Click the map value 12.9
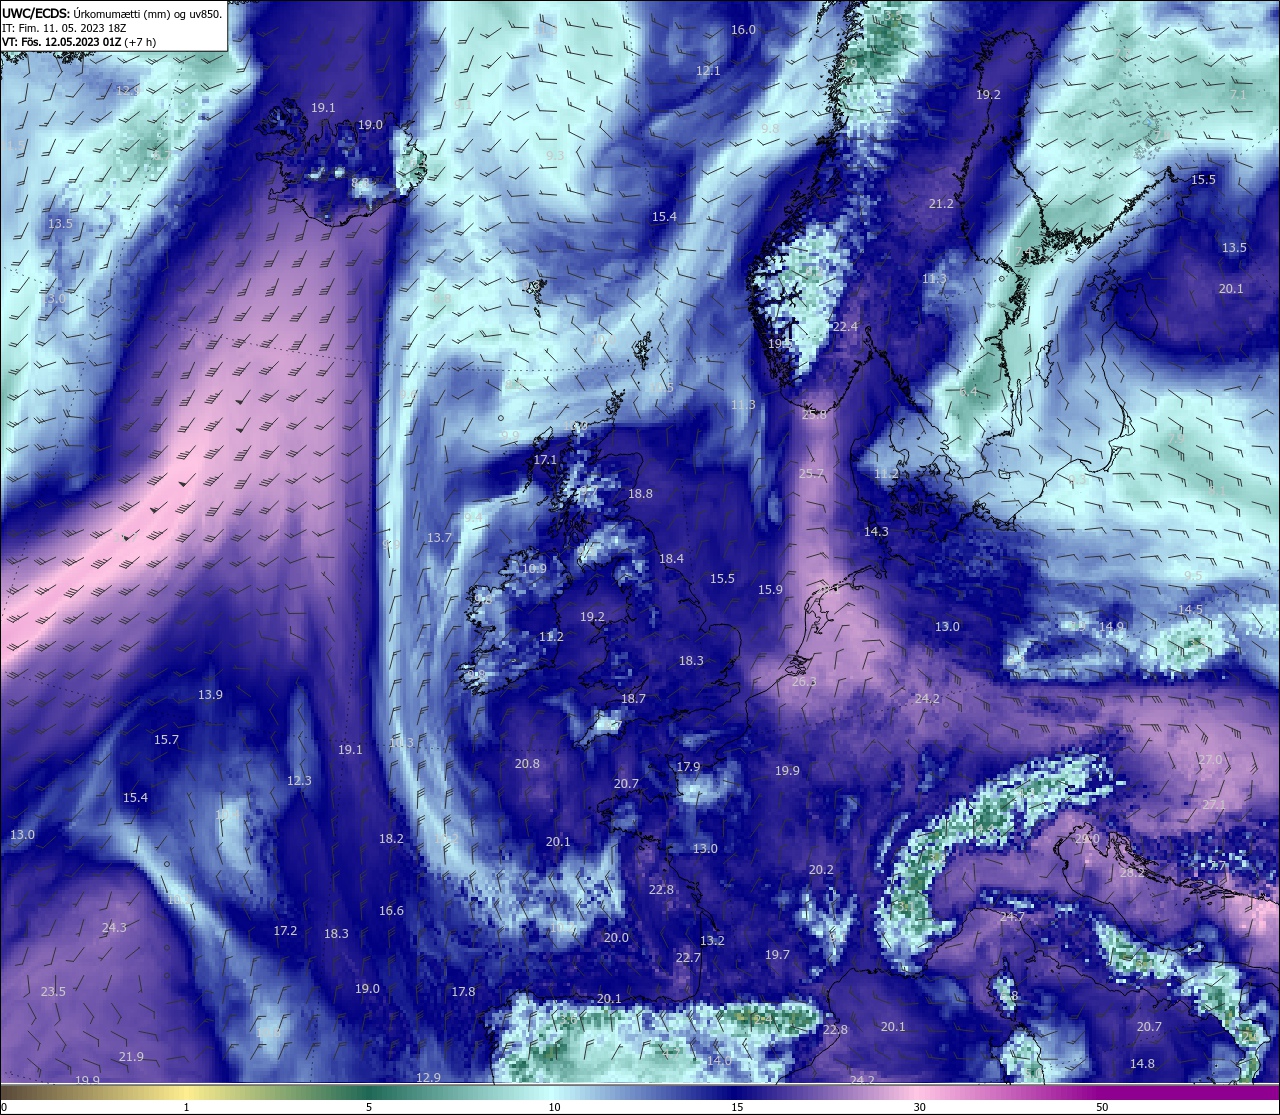 [x=428, y=1078]
